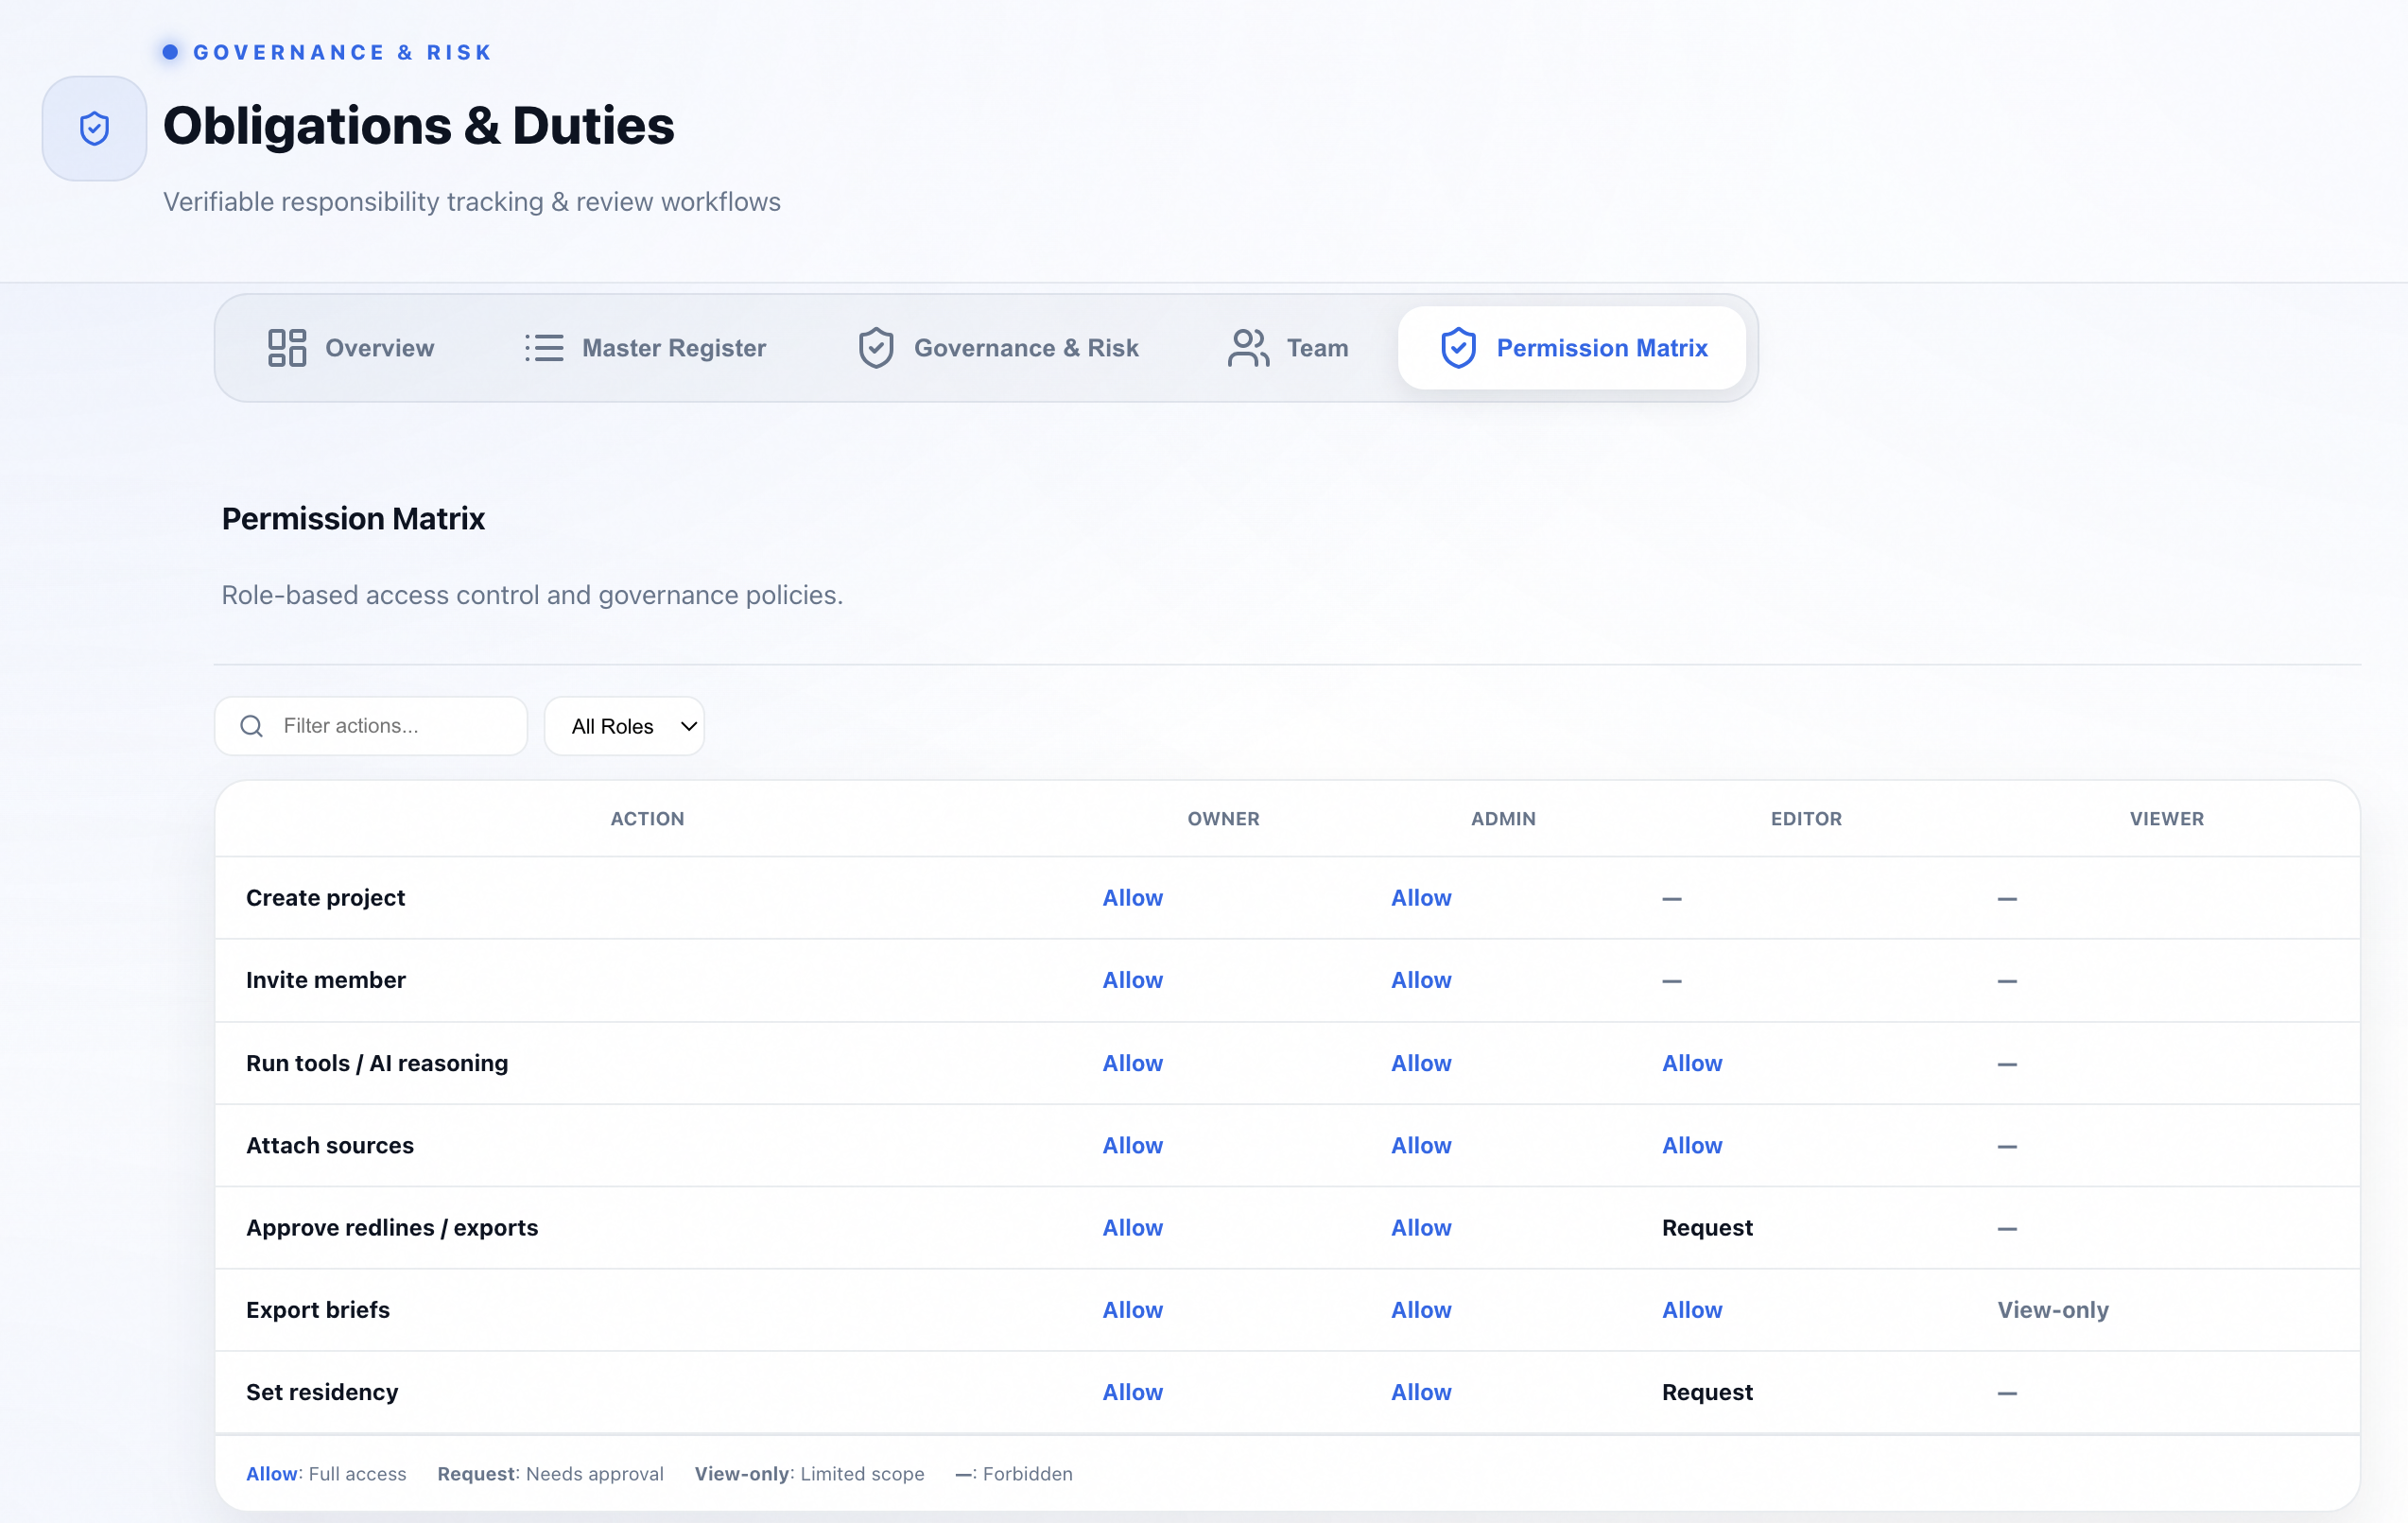Viewport: 2408px width, 1523px height.
Task: Click the magnifier icon in the filter field
Action: click(x=251, y=726)
